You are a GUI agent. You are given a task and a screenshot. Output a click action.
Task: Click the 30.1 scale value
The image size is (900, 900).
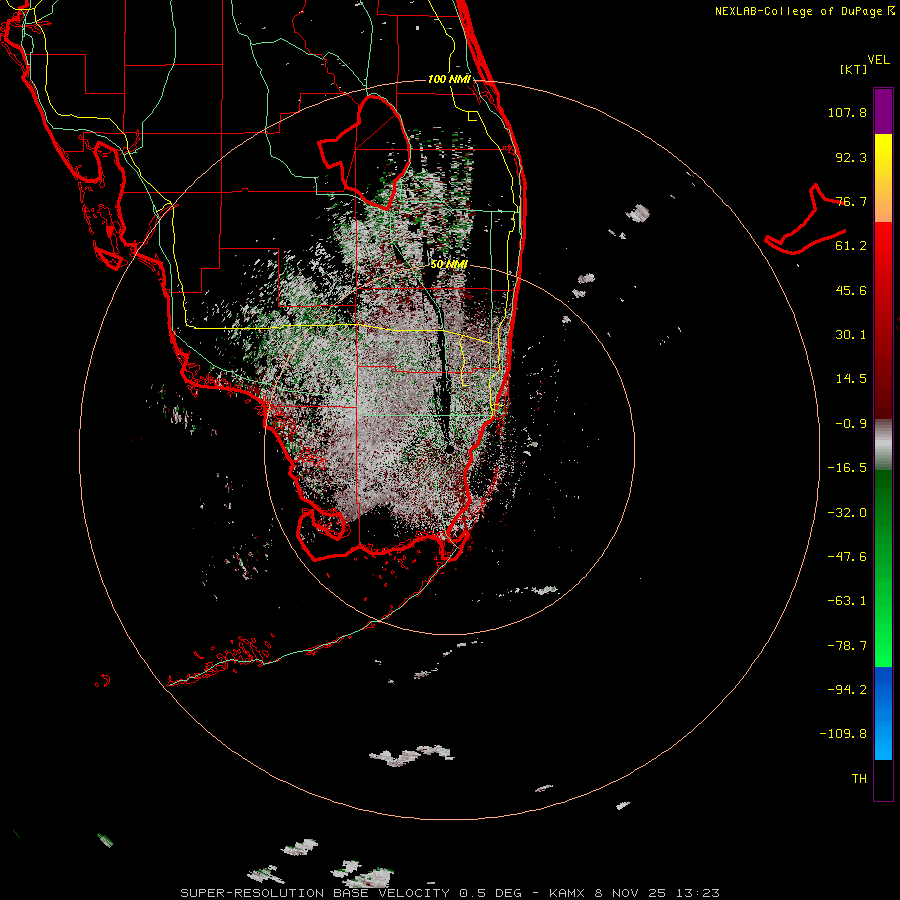pos(851,335)
